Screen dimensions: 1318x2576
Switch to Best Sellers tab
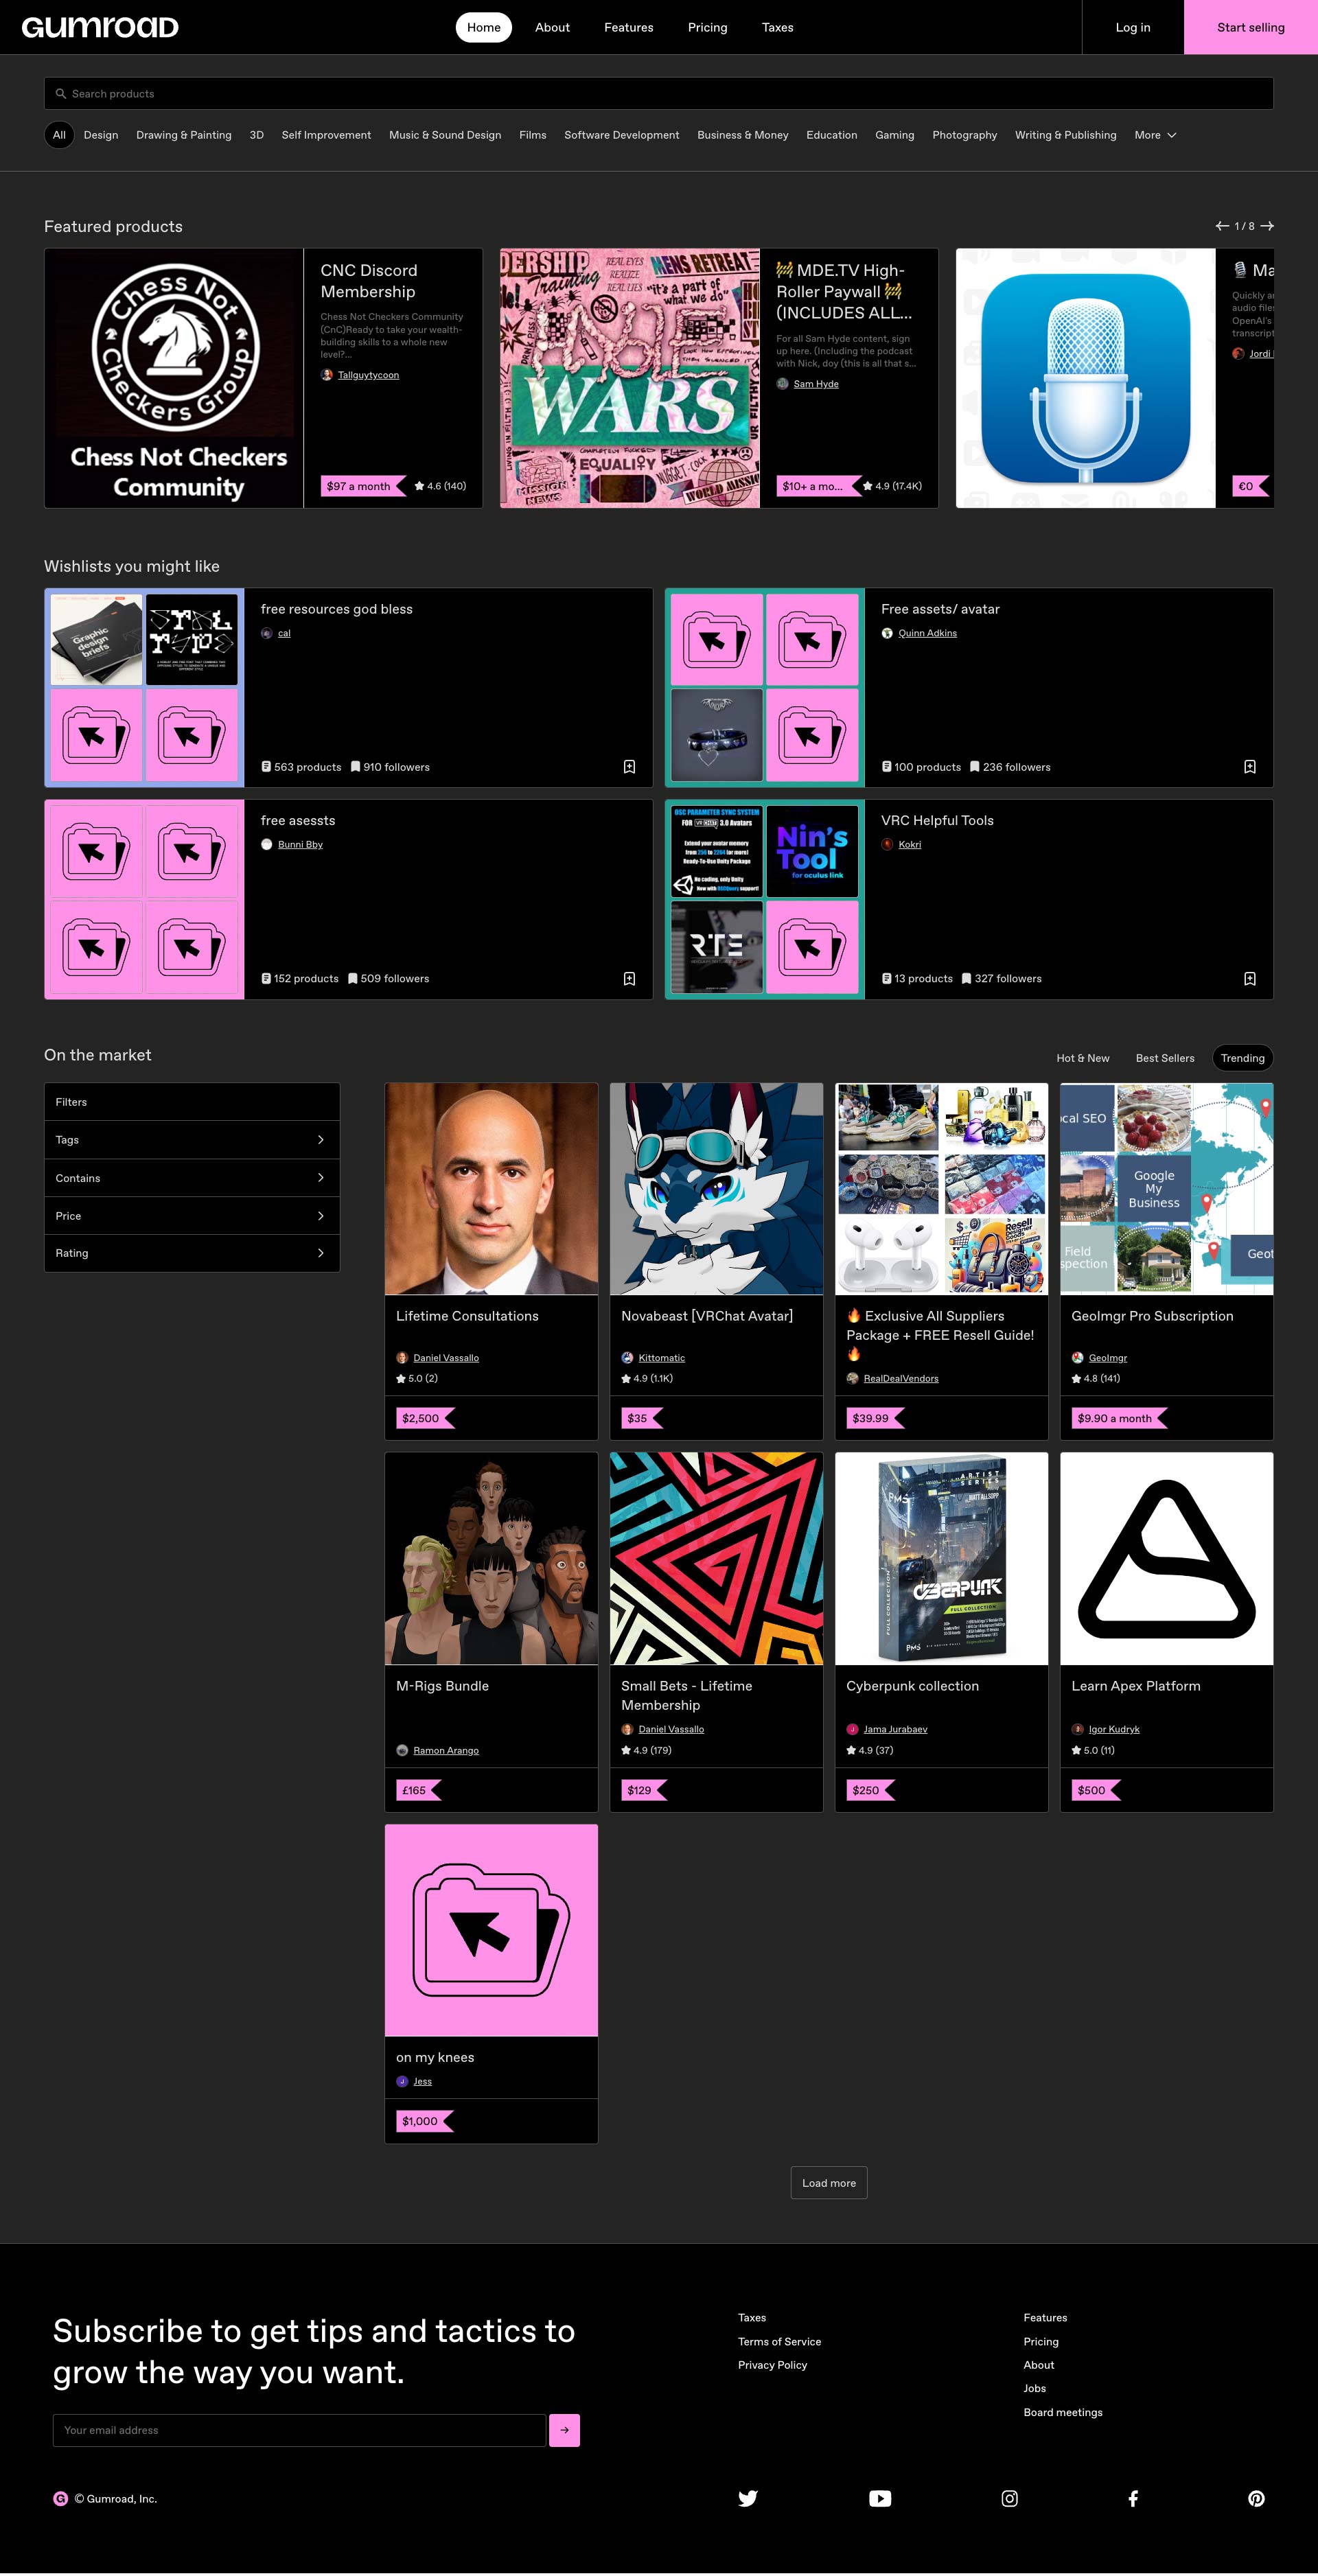tap(1164, 1058)
